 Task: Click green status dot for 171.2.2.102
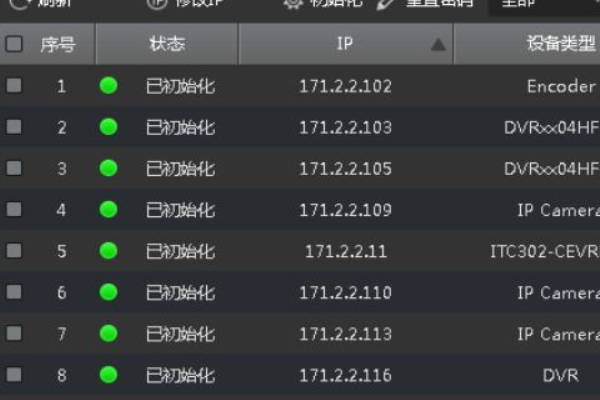(108, 85)
